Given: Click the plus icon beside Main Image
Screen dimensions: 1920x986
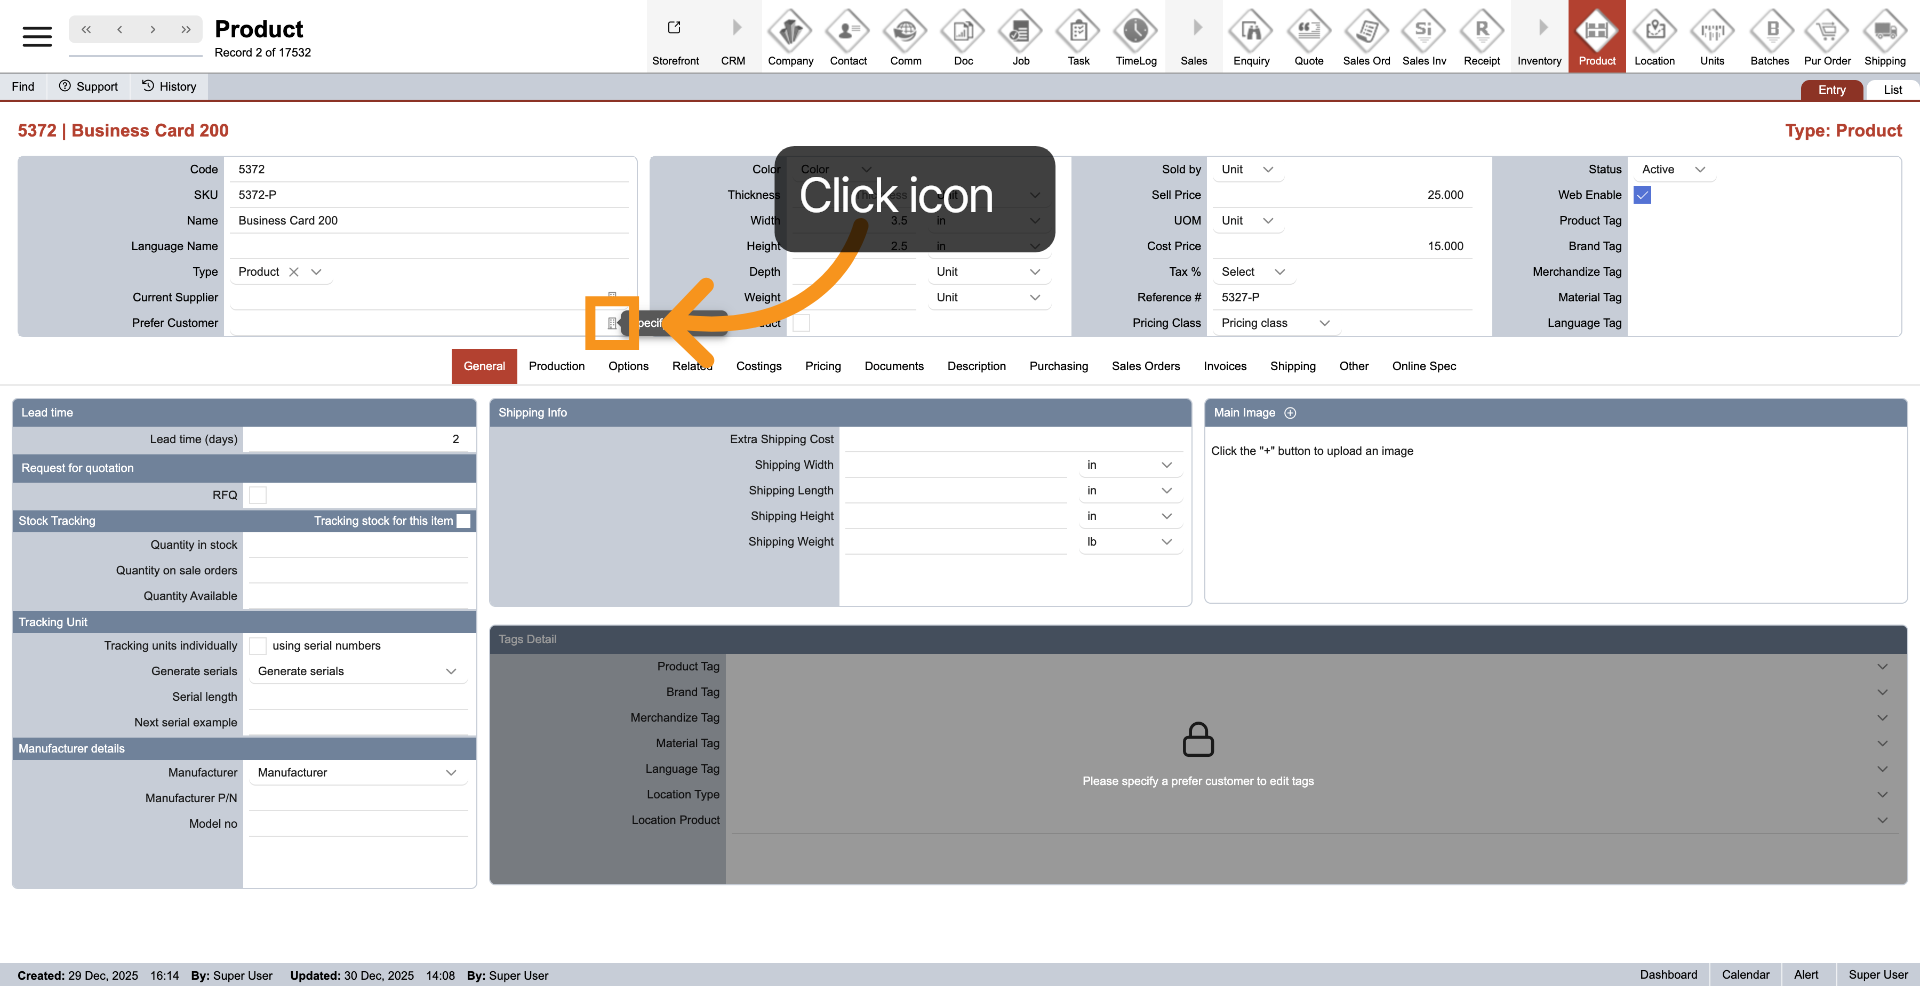Looking at the screenshot, I should pos(1290,413).
